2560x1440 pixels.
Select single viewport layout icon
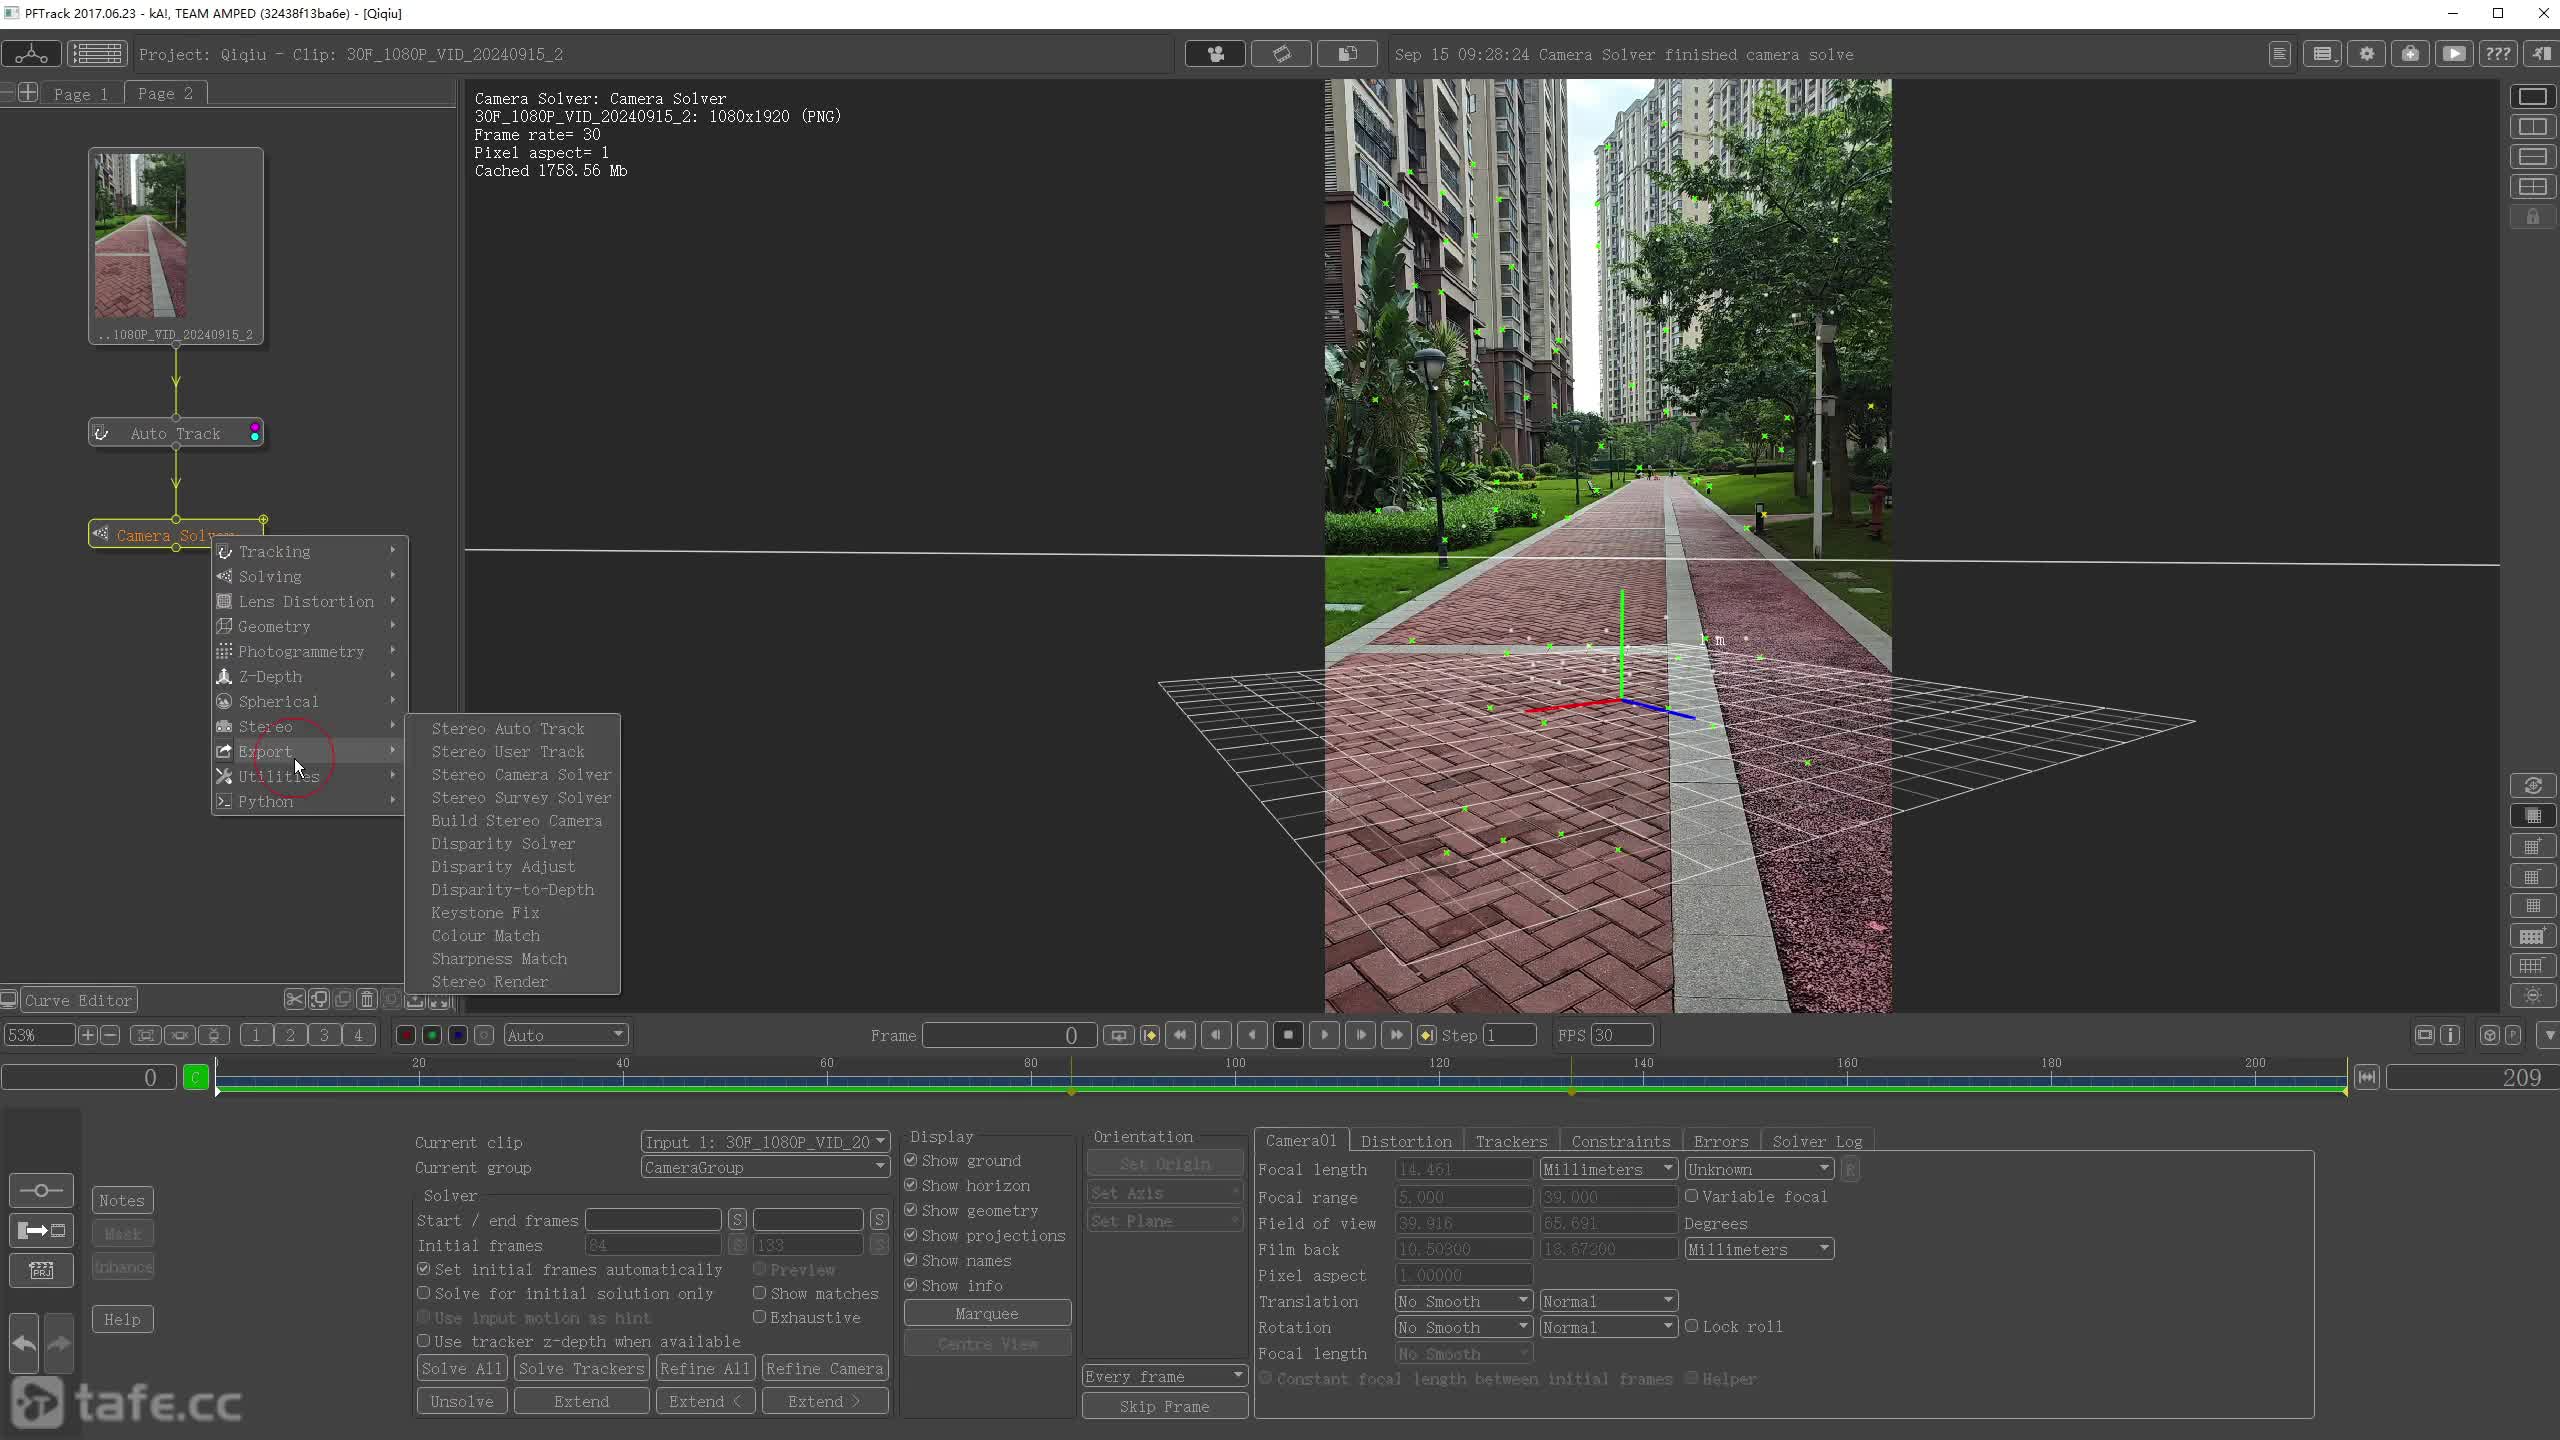[x=2532, y=97]
